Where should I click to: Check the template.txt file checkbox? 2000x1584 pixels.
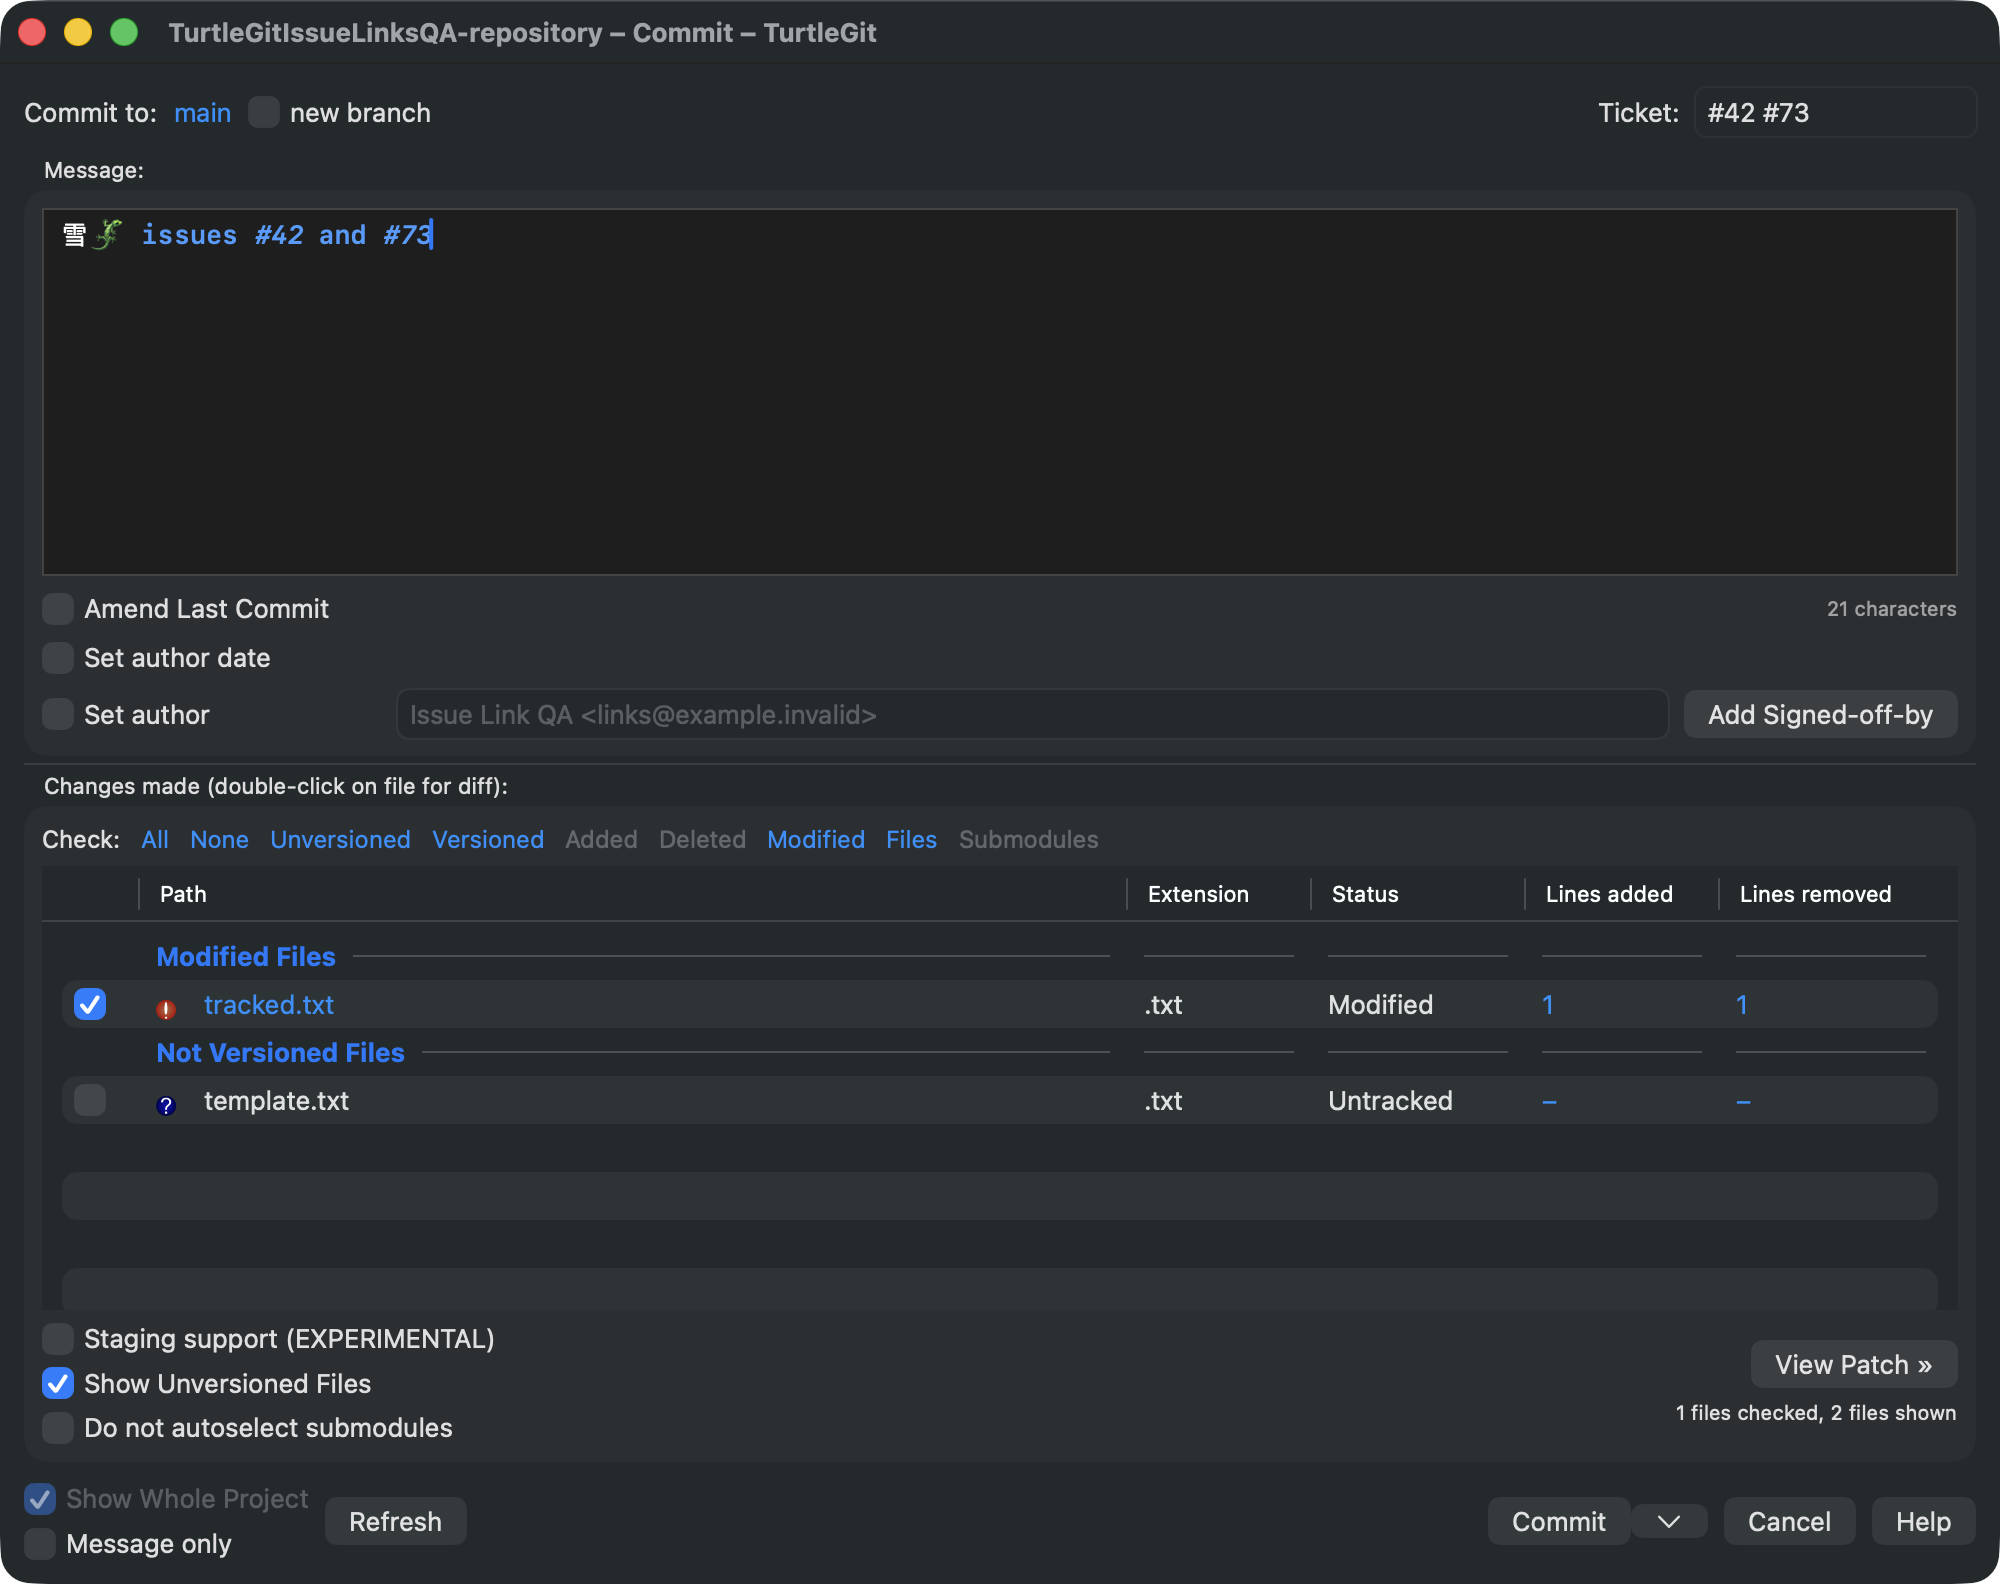90,1100
